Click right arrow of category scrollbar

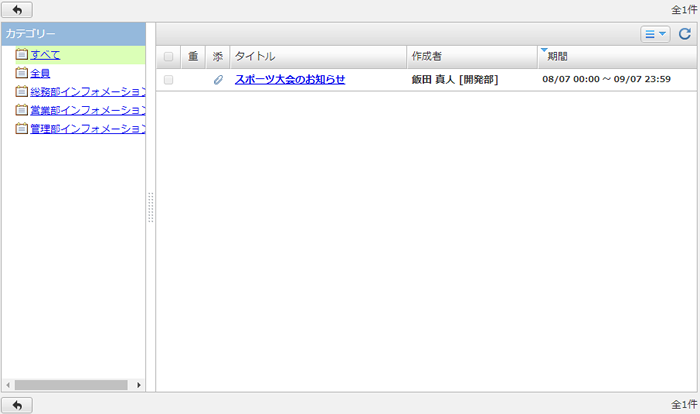pos(139,385)
